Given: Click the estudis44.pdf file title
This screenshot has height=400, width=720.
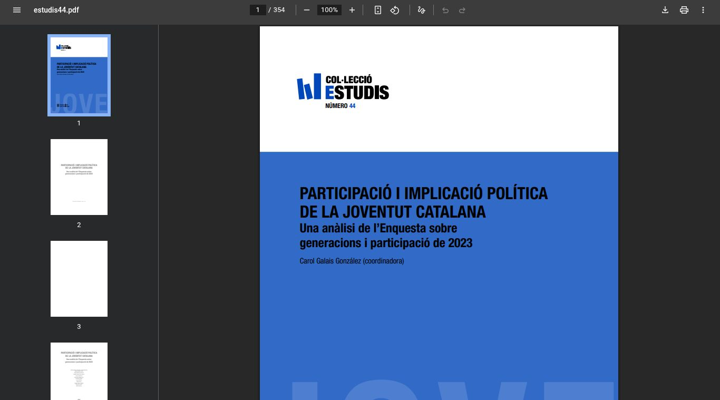Looking at the screenshot, I should [56, 10].
